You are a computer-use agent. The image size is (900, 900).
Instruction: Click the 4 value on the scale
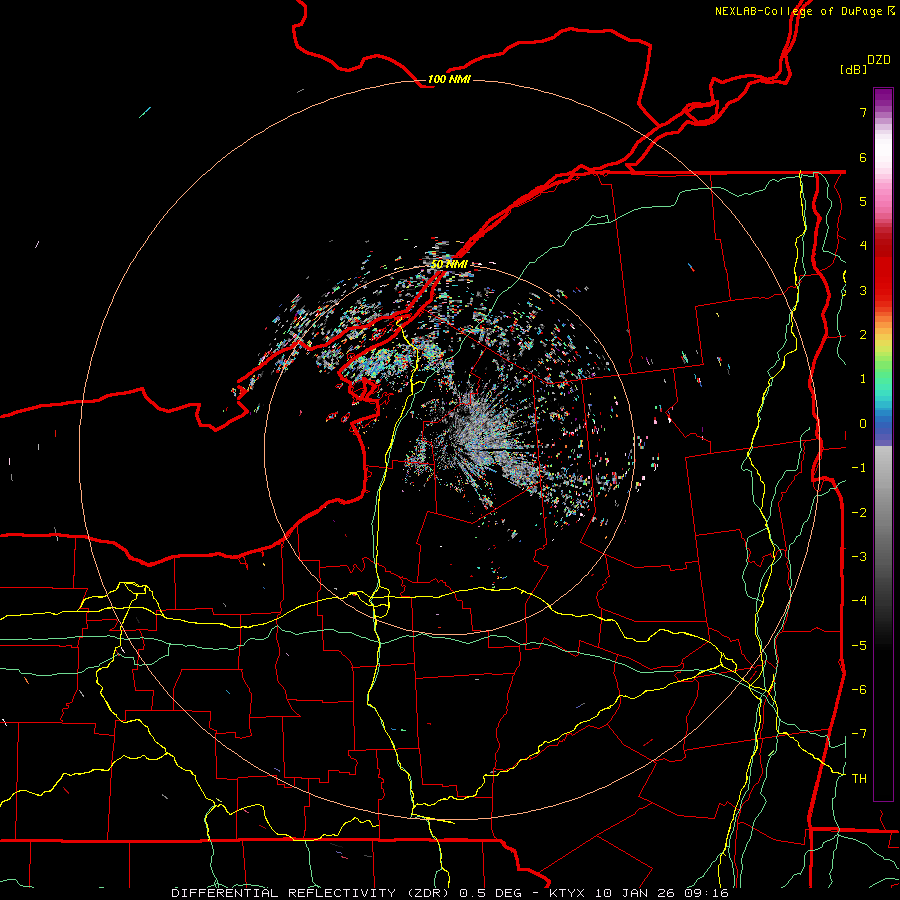pos(863,246)
